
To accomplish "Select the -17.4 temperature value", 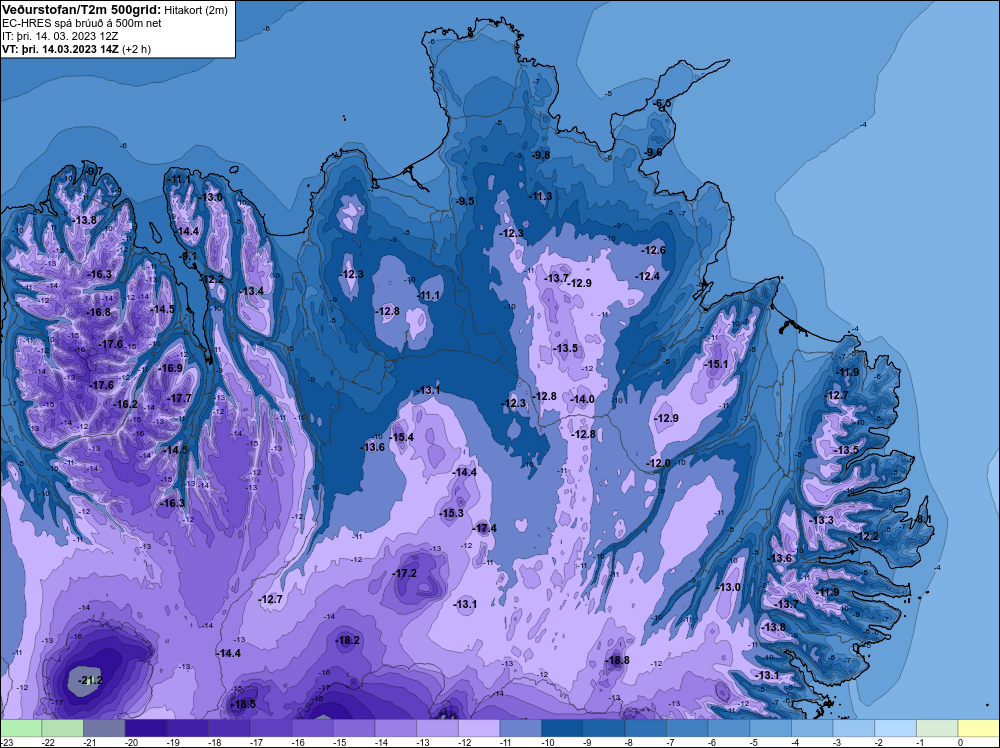I will coord(485,528).
